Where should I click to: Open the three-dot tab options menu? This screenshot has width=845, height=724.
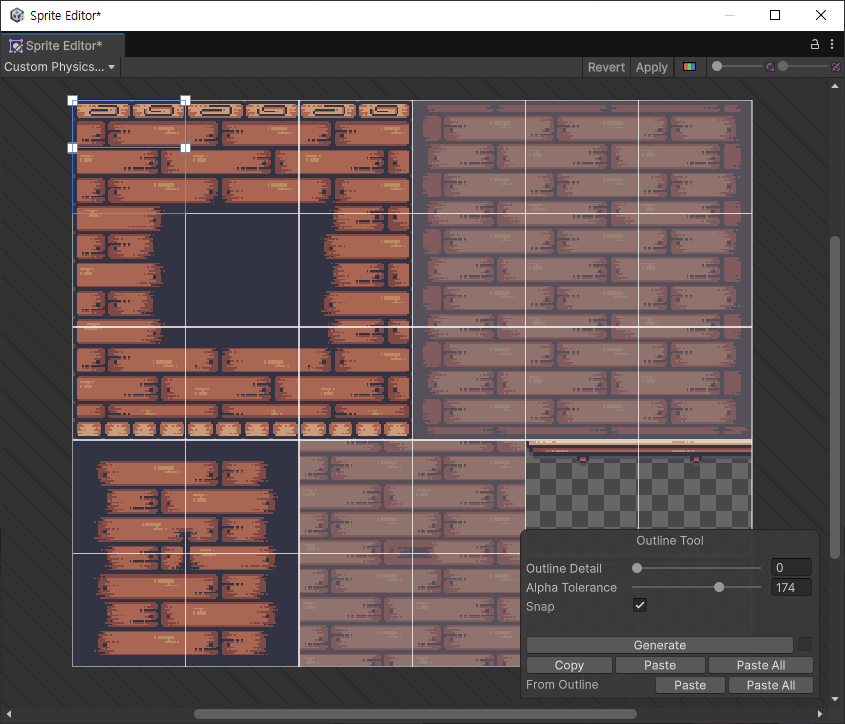[832, 45]
